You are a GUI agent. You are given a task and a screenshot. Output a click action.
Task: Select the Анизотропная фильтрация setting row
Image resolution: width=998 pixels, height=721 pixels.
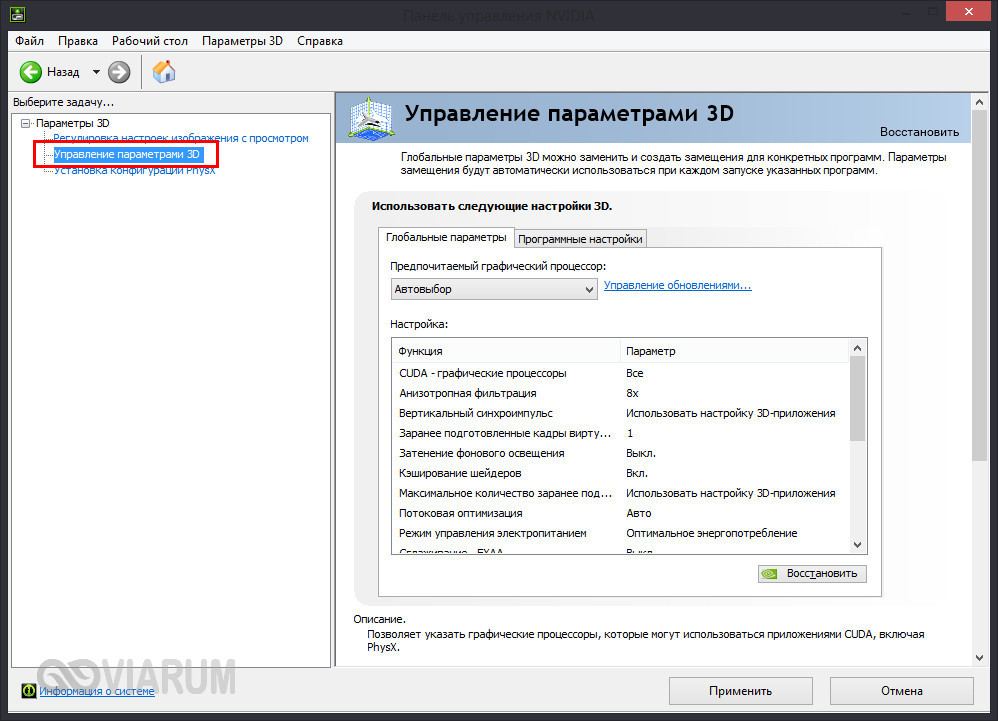(x=467, y=393)
